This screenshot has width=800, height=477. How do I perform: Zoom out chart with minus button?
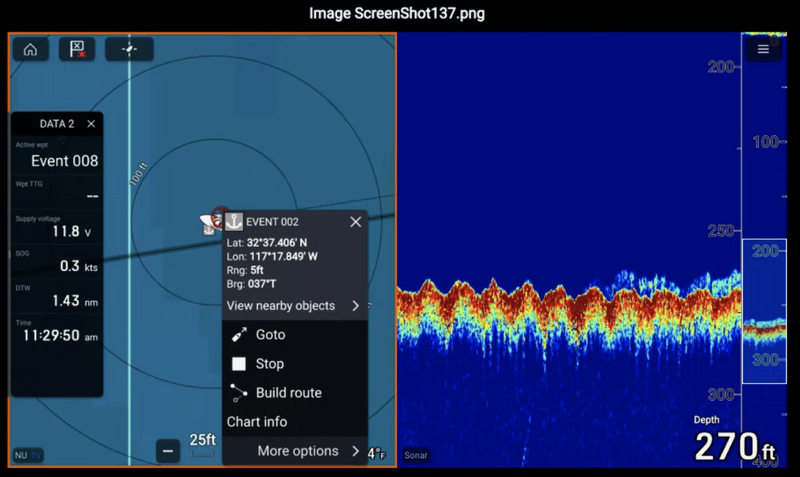tap(168, 451)
